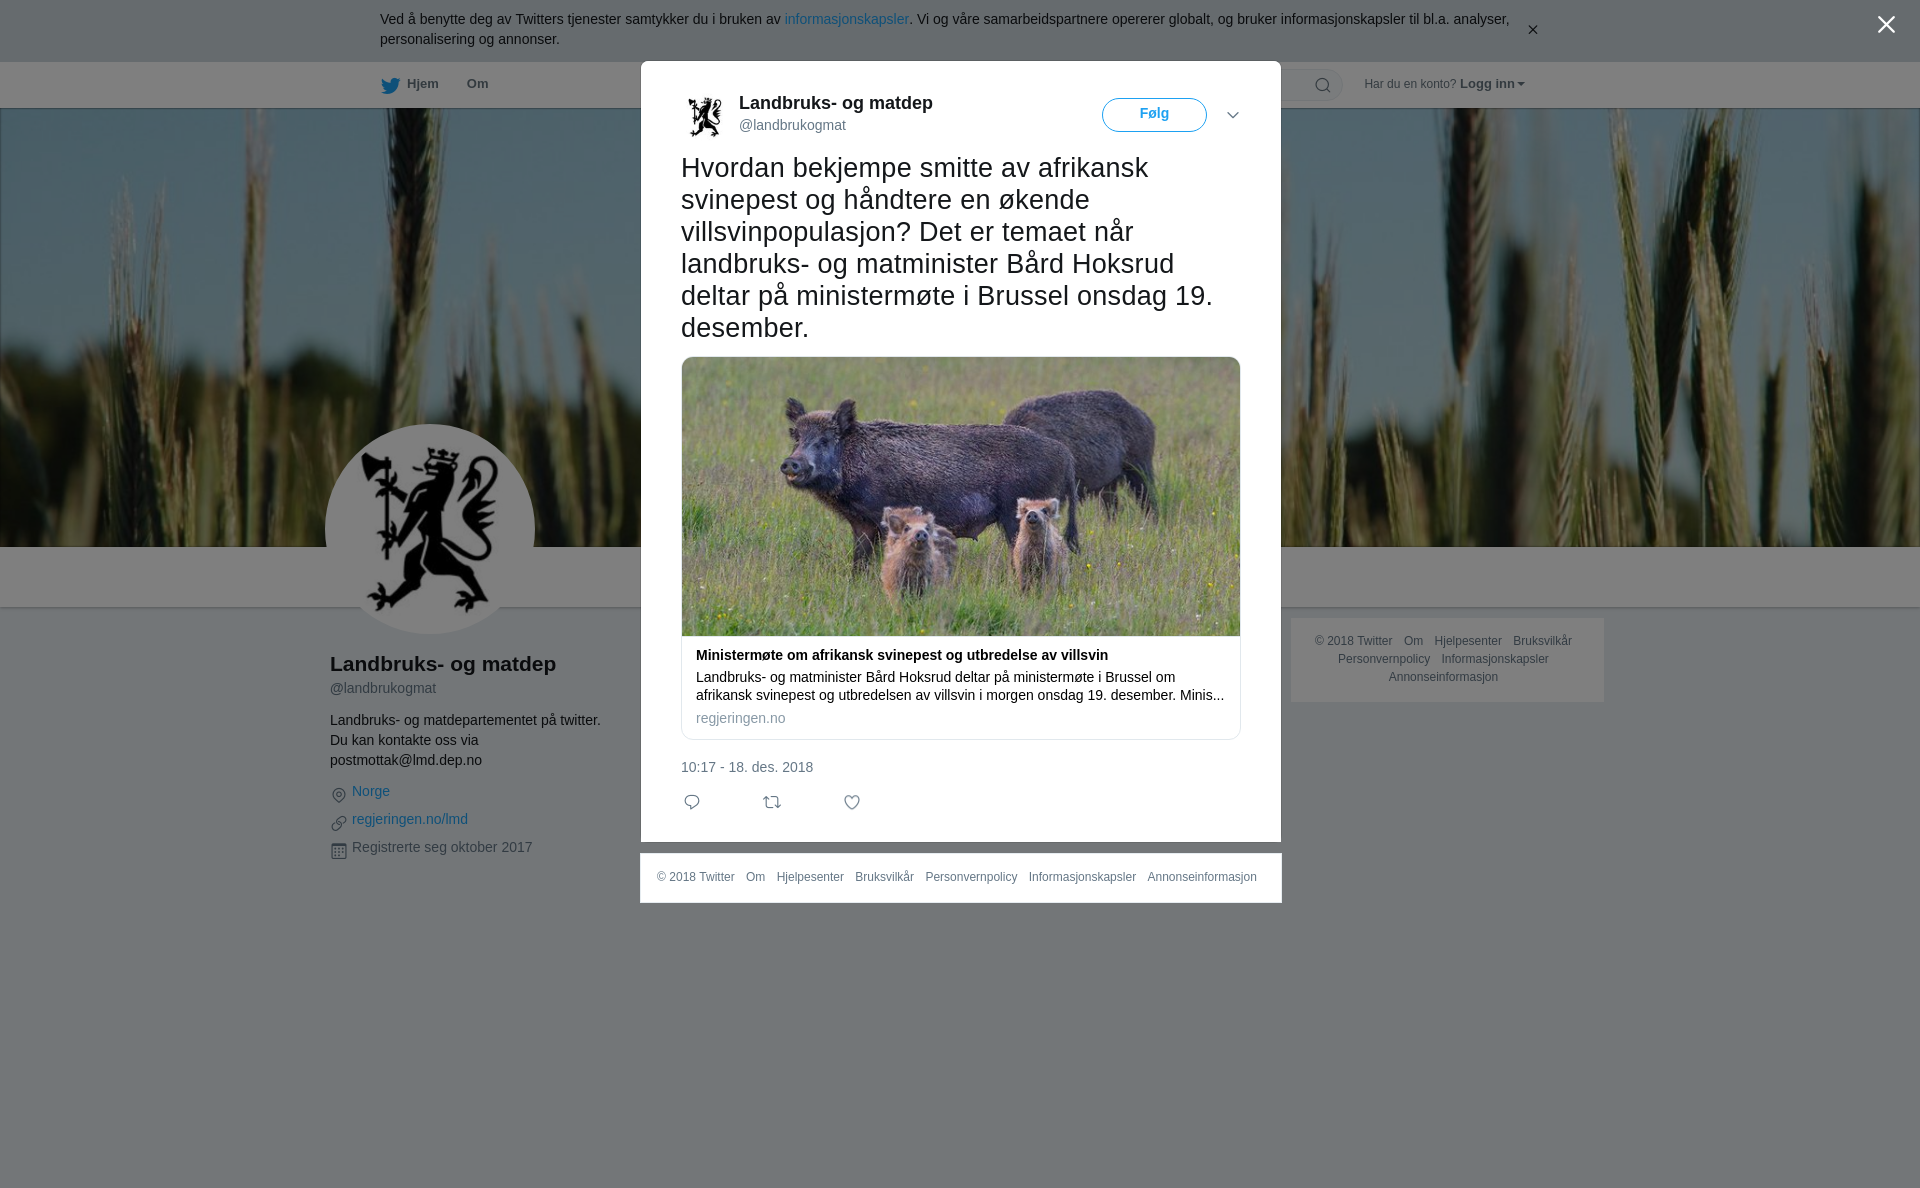
Task: Close the tweet overlay with X
Action: coord(1886,24)
